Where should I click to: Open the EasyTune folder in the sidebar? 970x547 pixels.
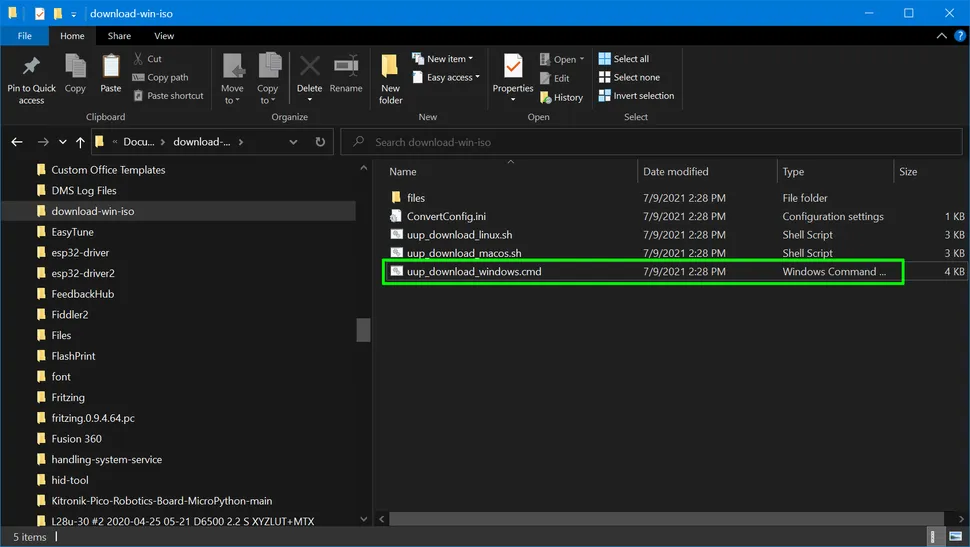pyautogui.click(x=72, y=232)
